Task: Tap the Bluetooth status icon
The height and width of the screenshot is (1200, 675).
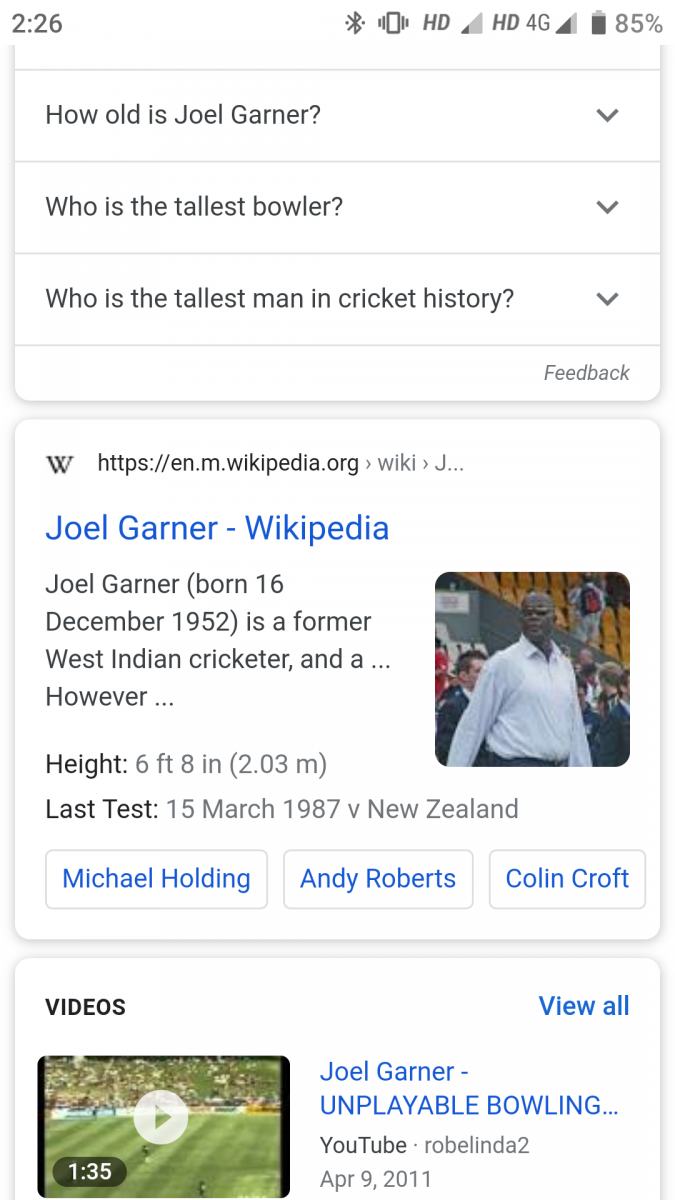Action: (354, 23)
